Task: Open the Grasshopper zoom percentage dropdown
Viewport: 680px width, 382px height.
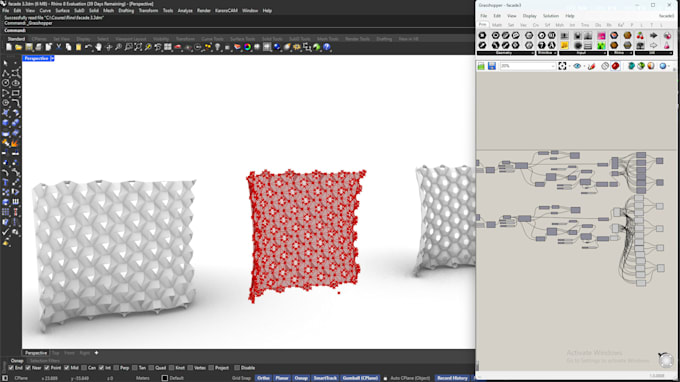Action: click(x=552, y=66)
